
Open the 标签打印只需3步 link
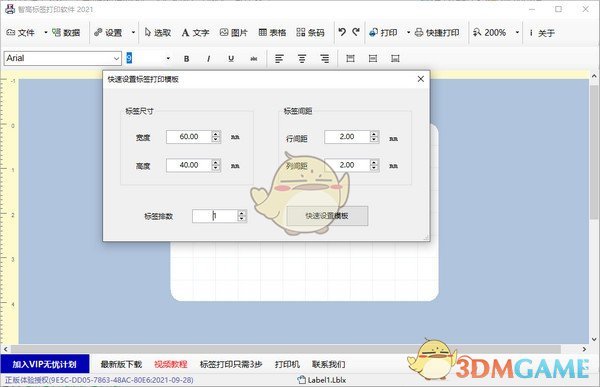[x=231, y=364]
